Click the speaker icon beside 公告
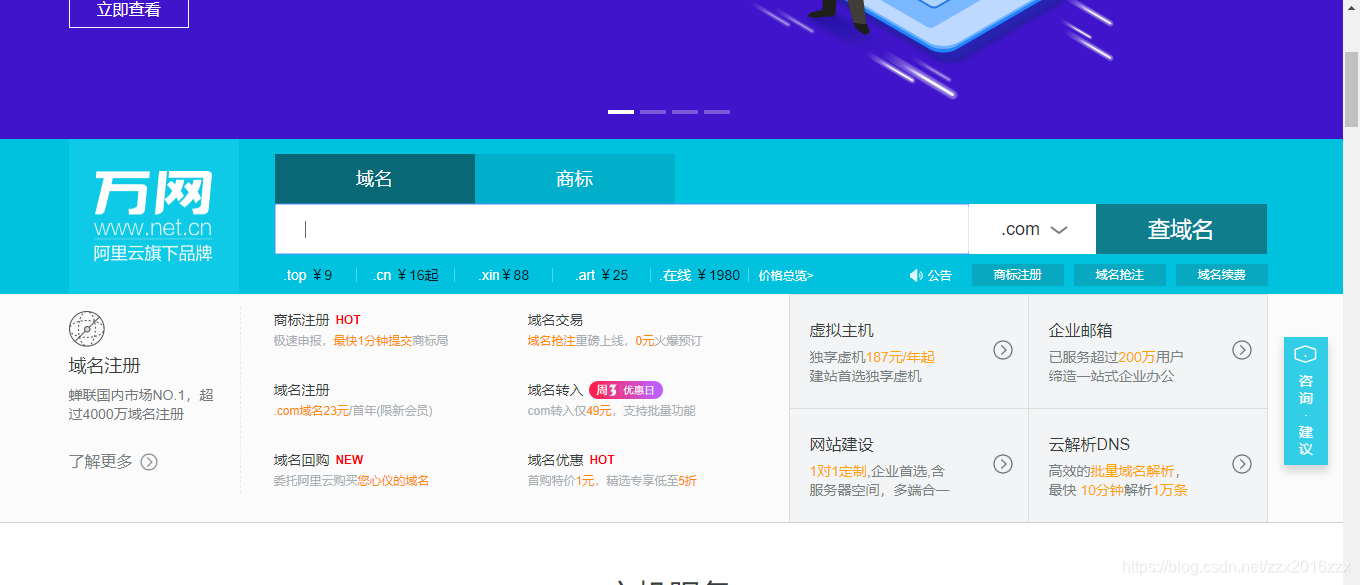 coord(916,275)
